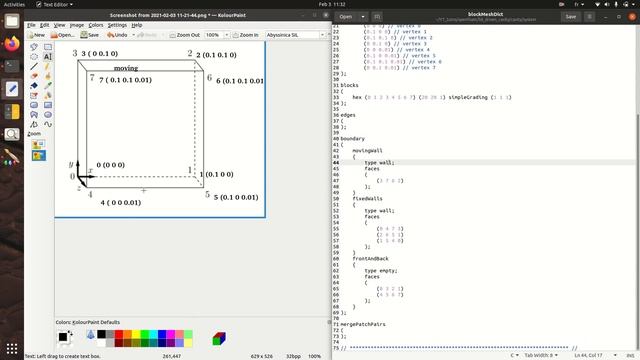Screen dimensions: 640x360
Task: Select the Spraycan tool
Action: (x=48, y=96)
